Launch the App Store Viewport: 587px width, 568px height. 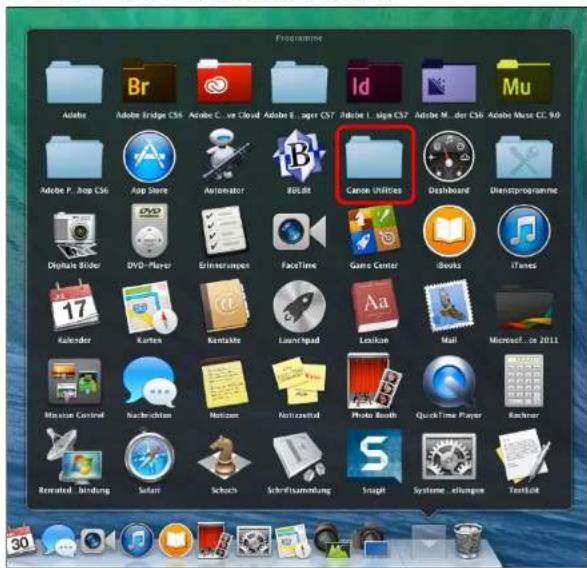[149, 157]
